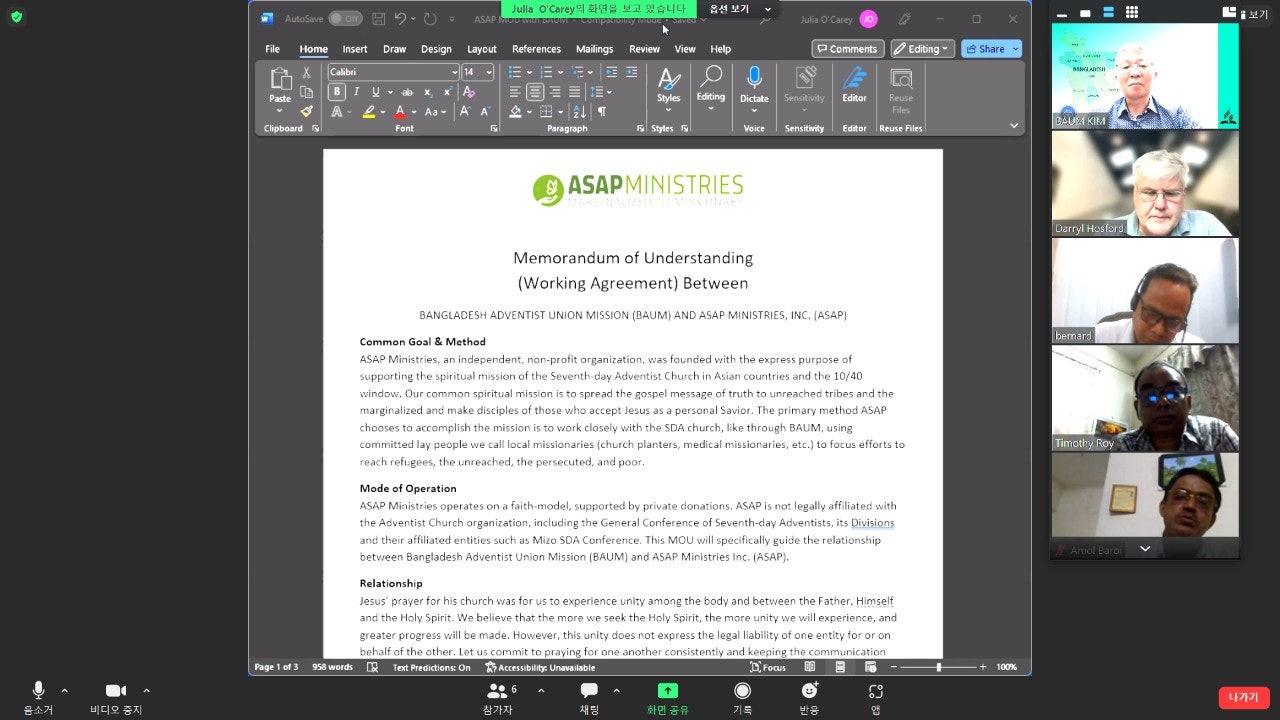Toggle Italic formatting

coord(356,92)
